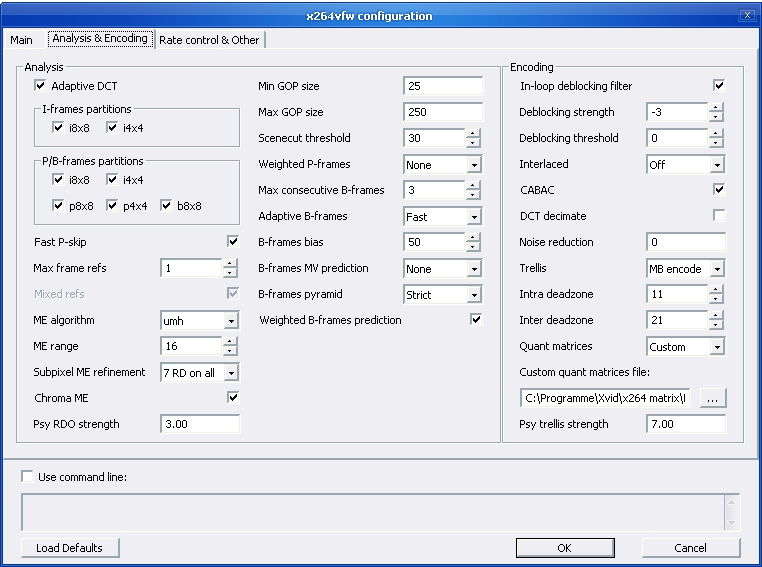Decrease Deblocking strength with down arrow
Image resolution: width=762 pixels, height=567 pixels.
coord(716,117)
